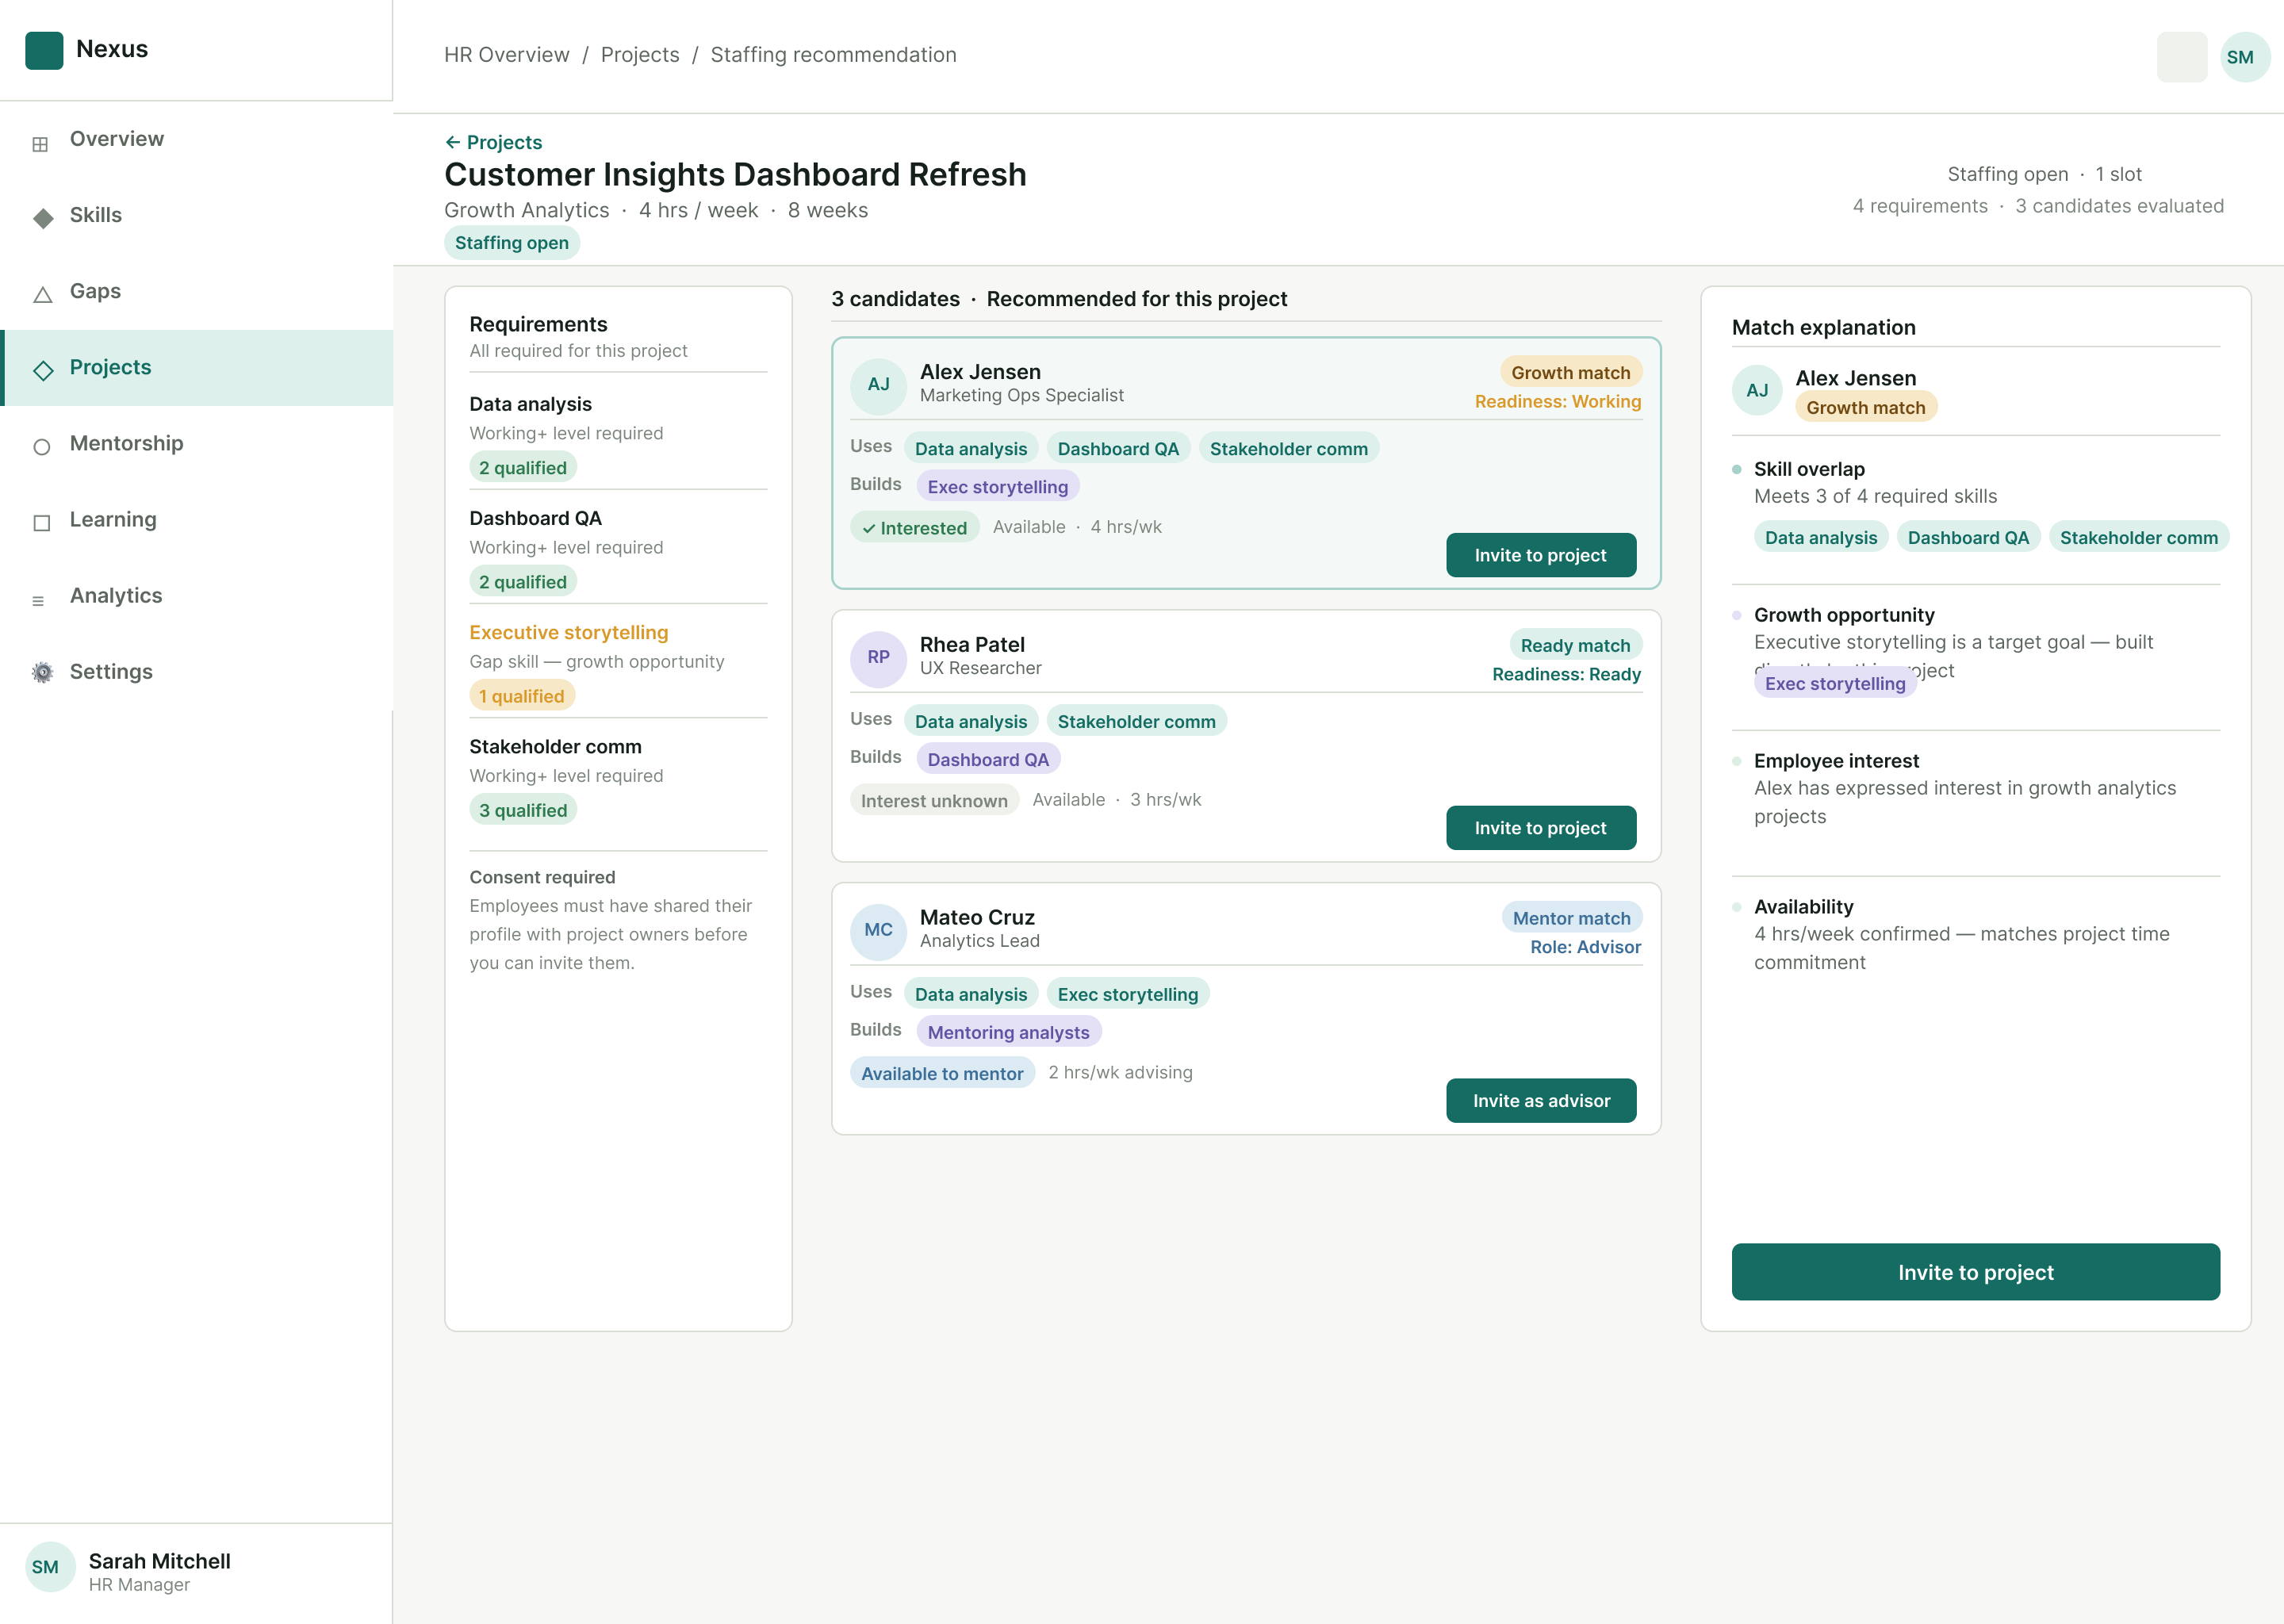Click the MC avatar on Mateo Cruz's card
This screenshot has width=2284, height=1624.
[x=878, y=932]
